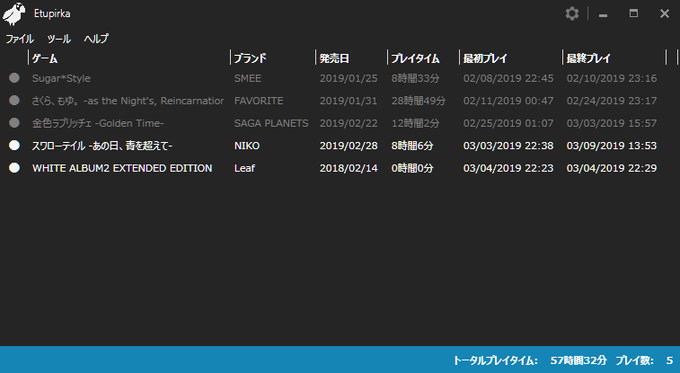Close the Etupirka window

[664, 13]
